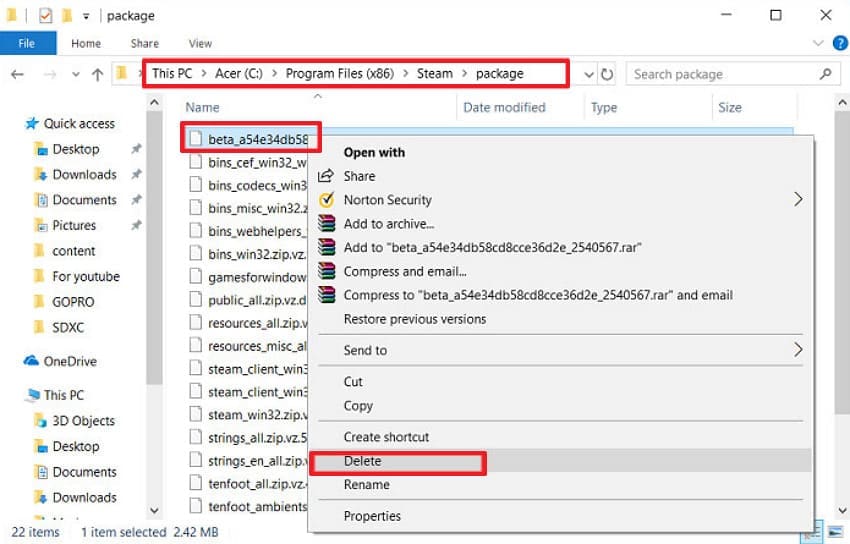The width and height of the screenshot is (850, 544).
Task: Choose Copy in context menu
Action: (x=358, y=406)
